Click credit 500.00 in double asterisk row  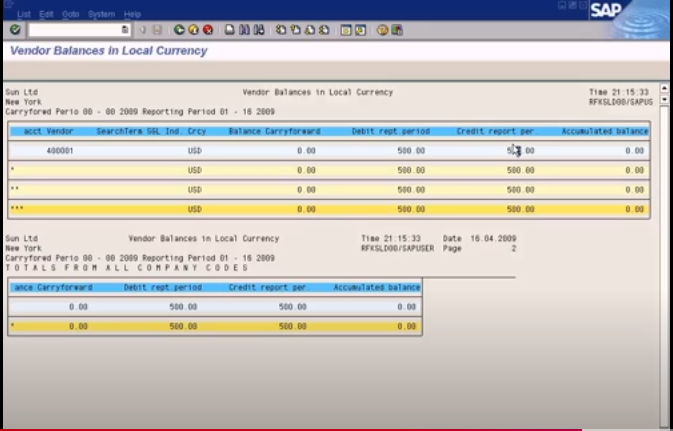(x=521, y=190)
